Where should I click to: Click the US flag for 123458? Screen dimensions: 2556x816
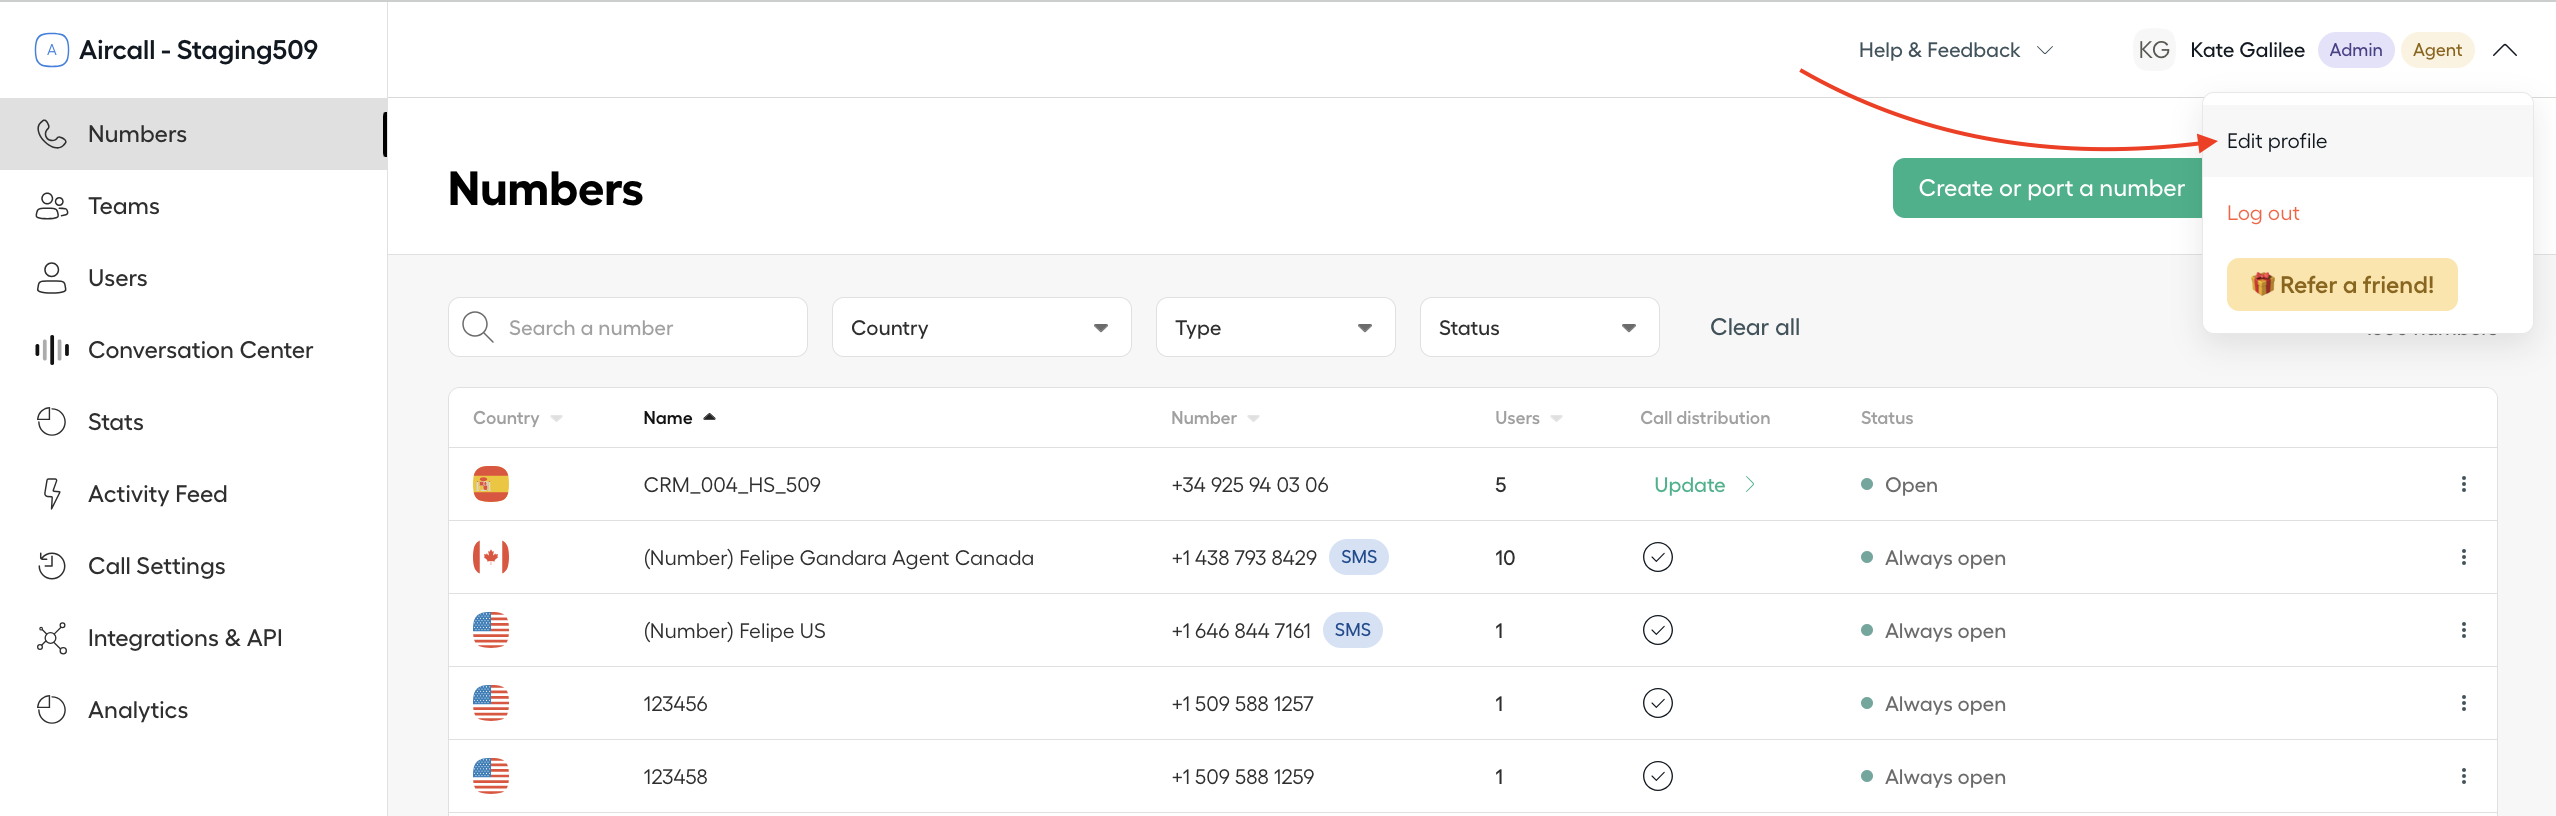[491, 776]
